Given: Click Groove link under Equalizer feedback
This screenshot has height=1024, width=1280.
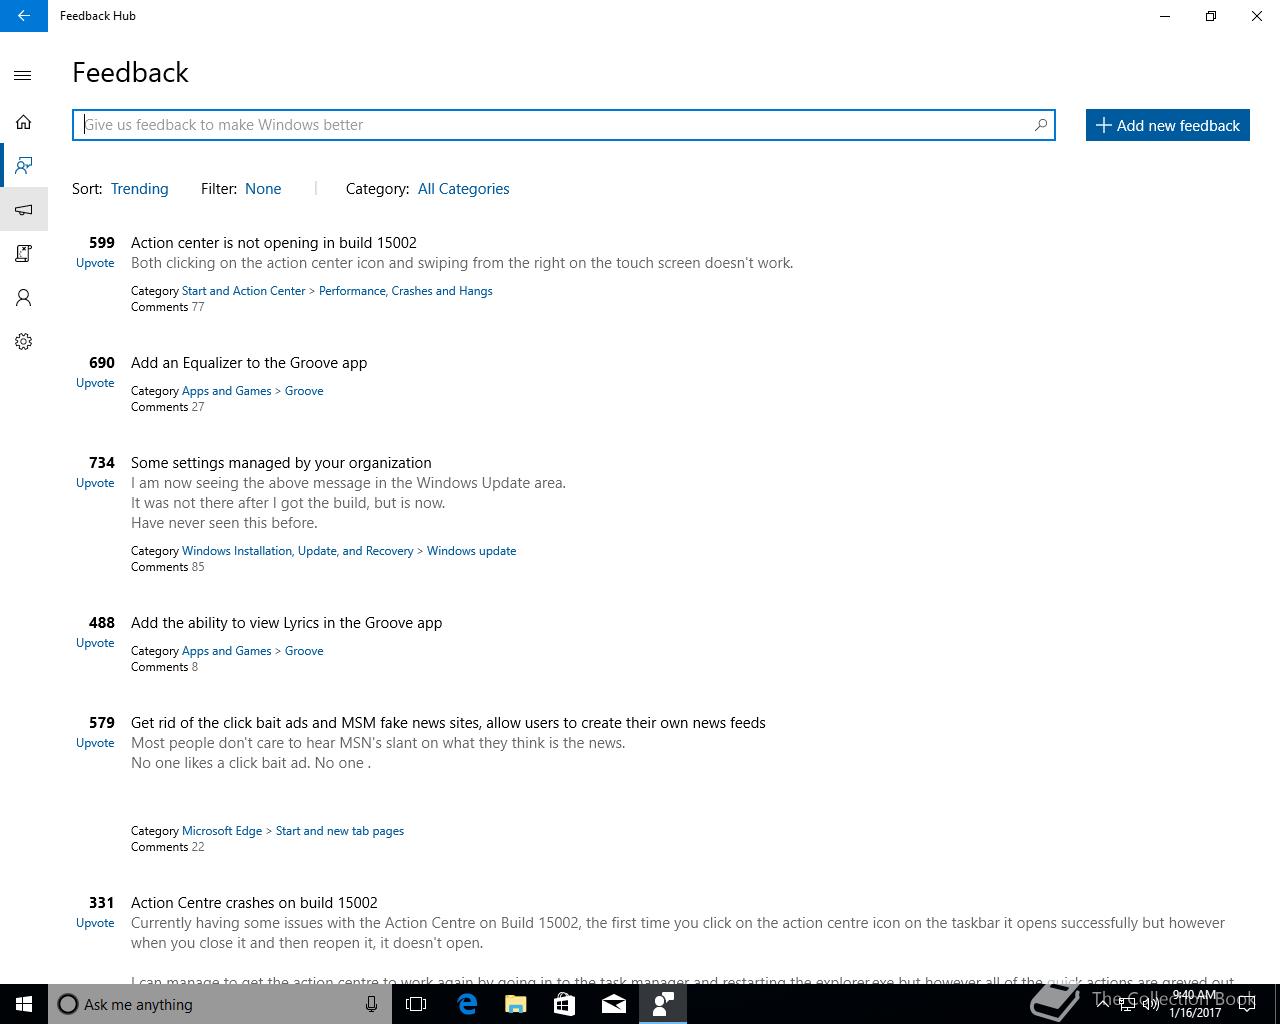Looking at the screenshot, I should [304, 391].
